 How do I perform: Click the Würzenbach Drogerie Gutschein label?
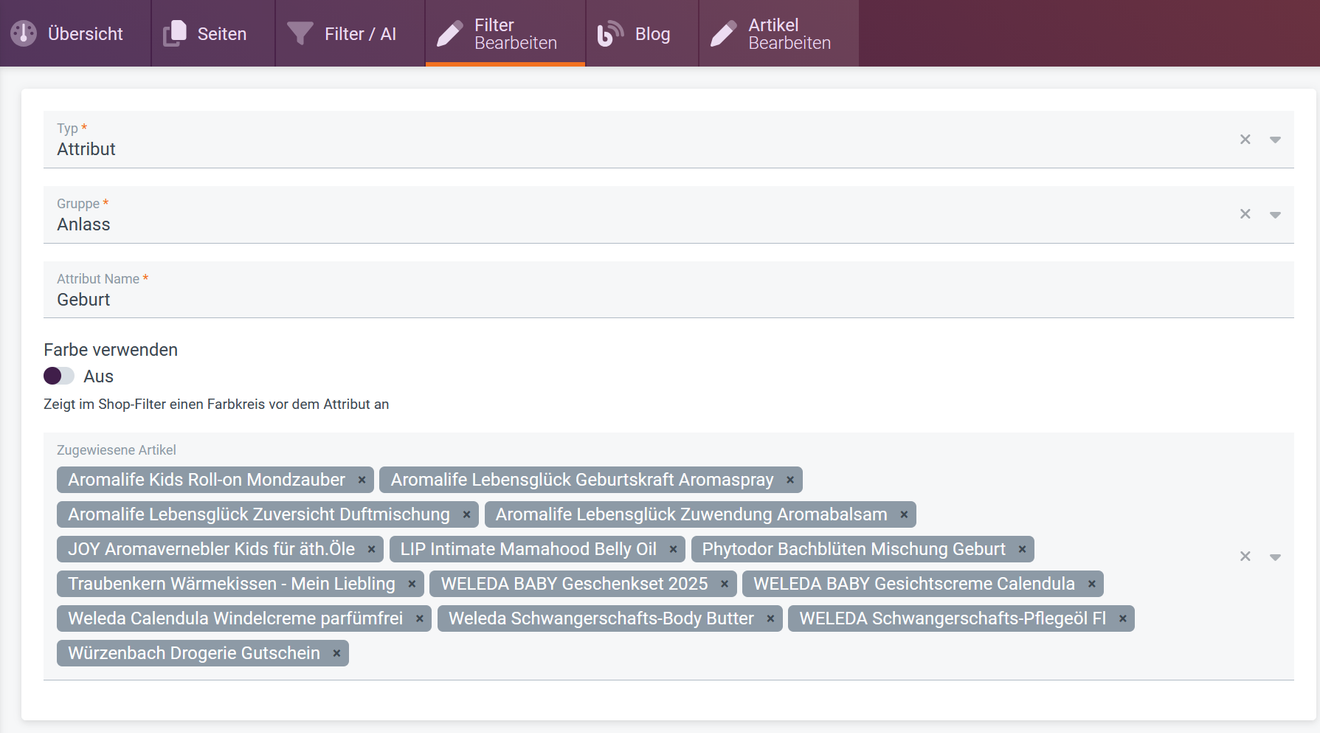pyautogui.click(x=194, y=653)
